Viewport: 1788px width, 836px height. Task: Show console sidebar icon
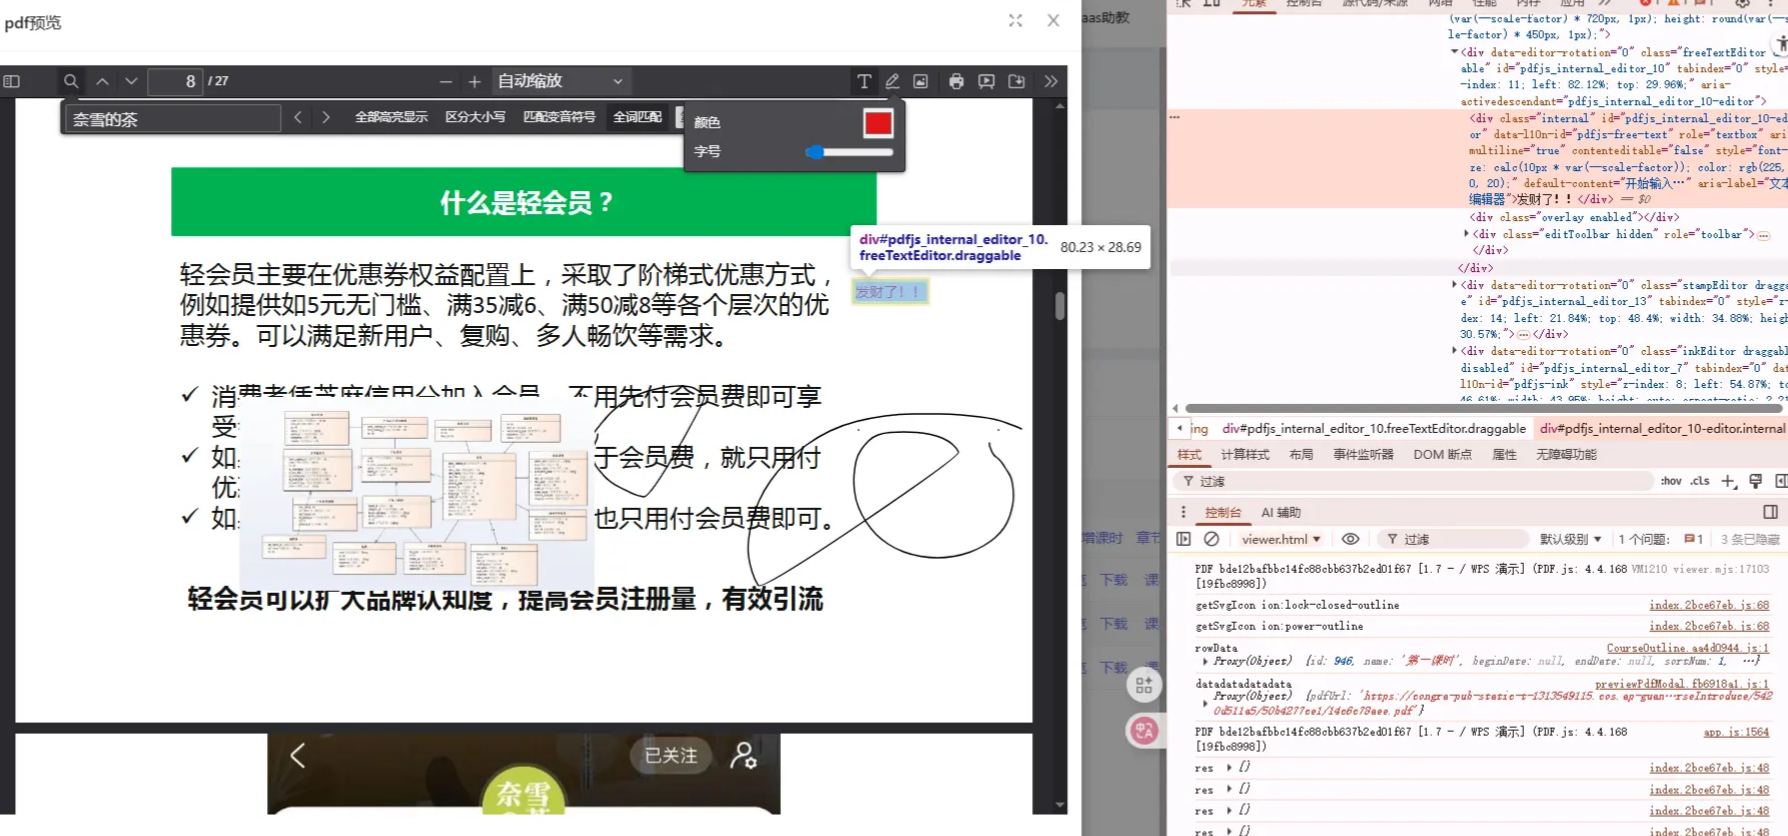point(1183,539)
